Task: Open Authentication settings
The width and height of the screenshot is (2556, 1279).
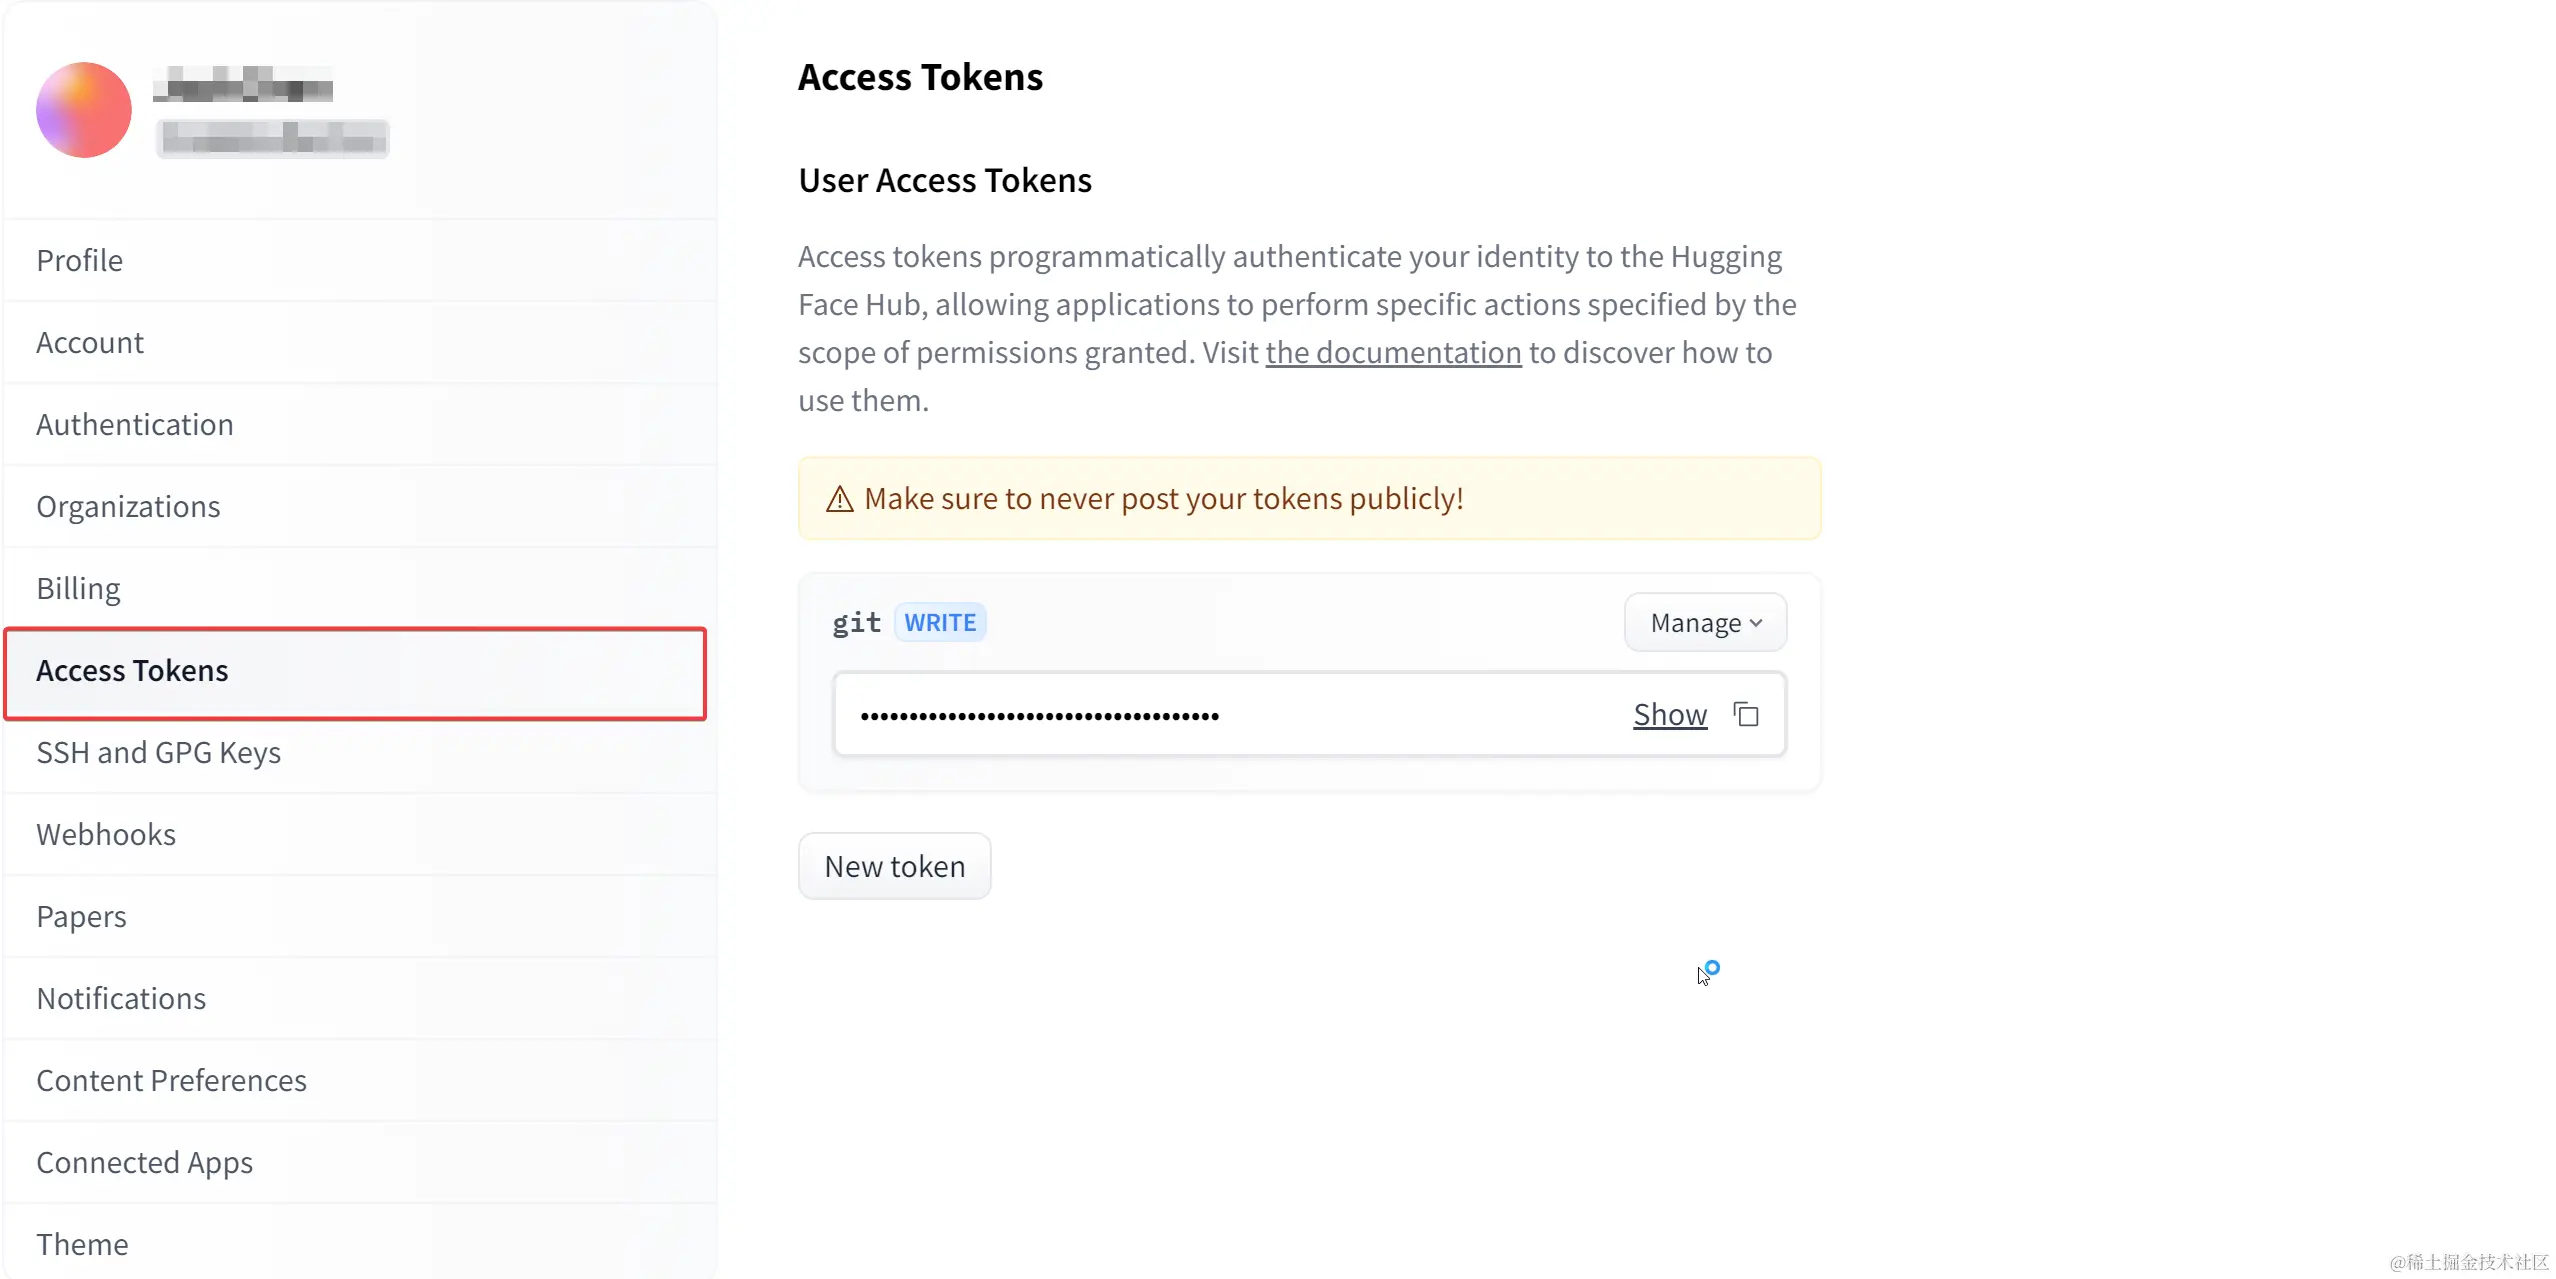Action: click(135, 424)
